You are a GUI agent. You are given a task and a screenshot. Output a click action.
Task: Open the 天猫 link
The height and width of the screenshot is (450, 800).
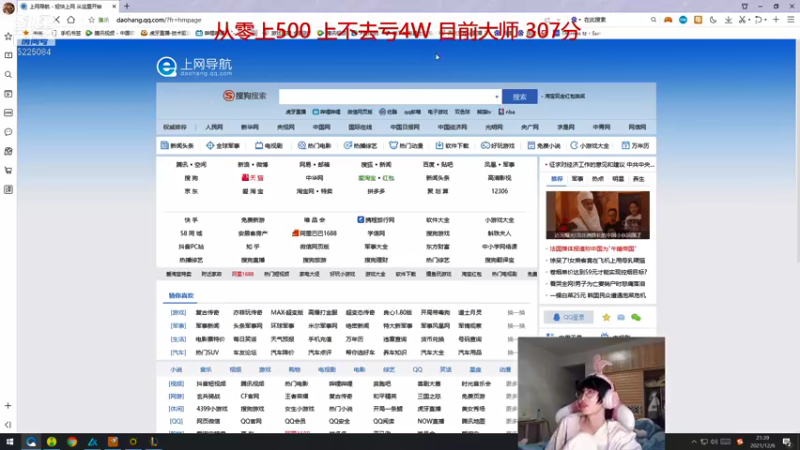(253, 178)
